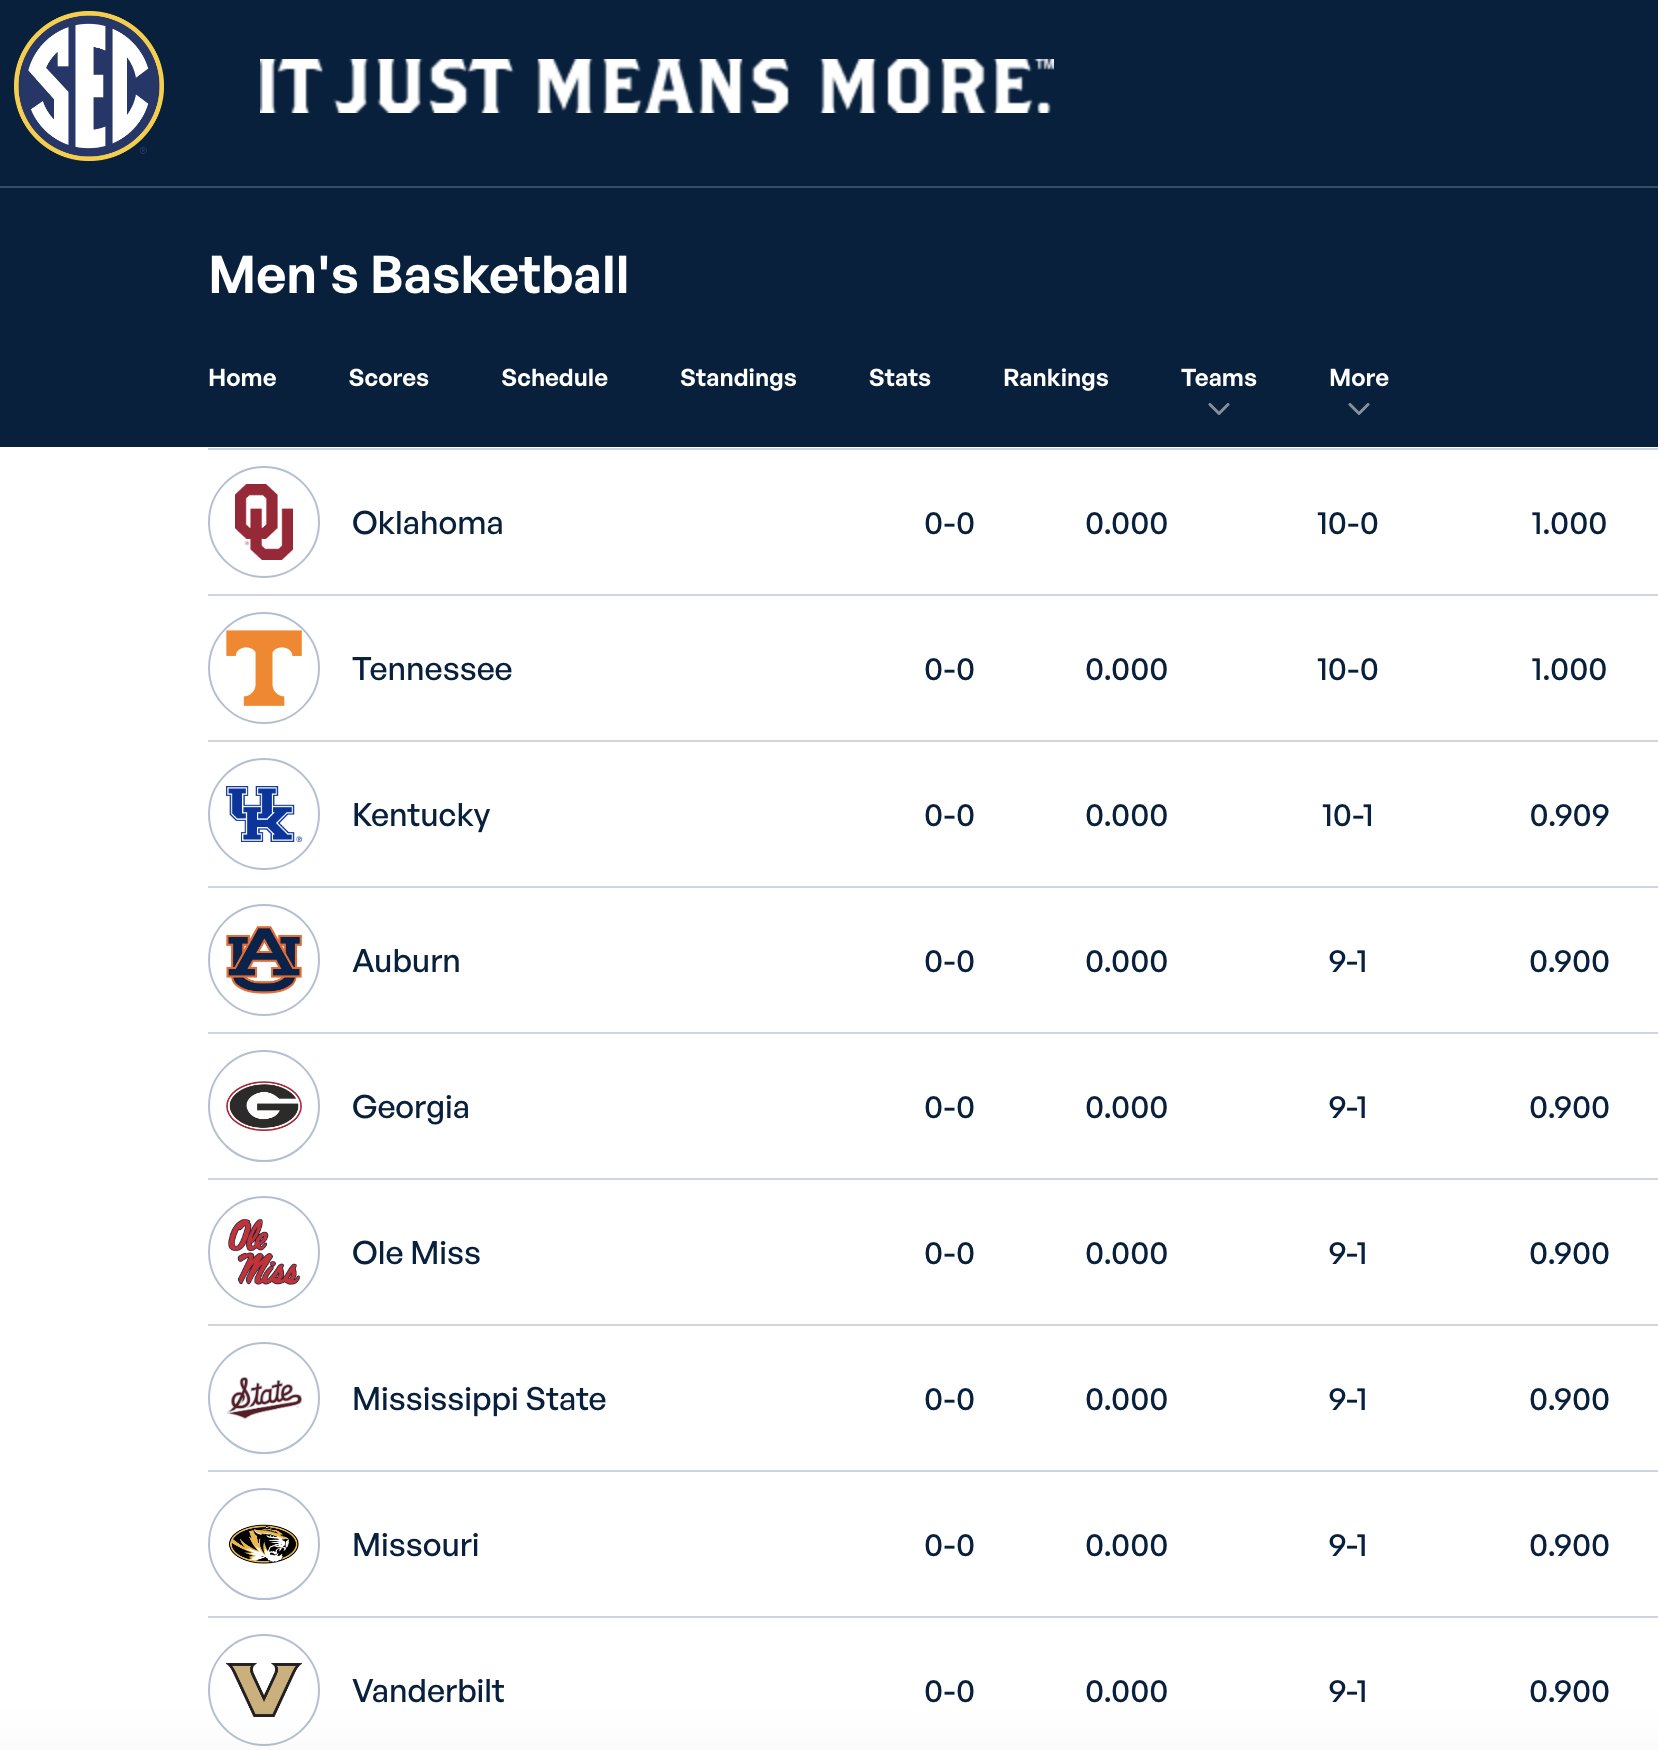Expand the Teams dropdown menu
1658x1750 pixels.
[1218, 389]
